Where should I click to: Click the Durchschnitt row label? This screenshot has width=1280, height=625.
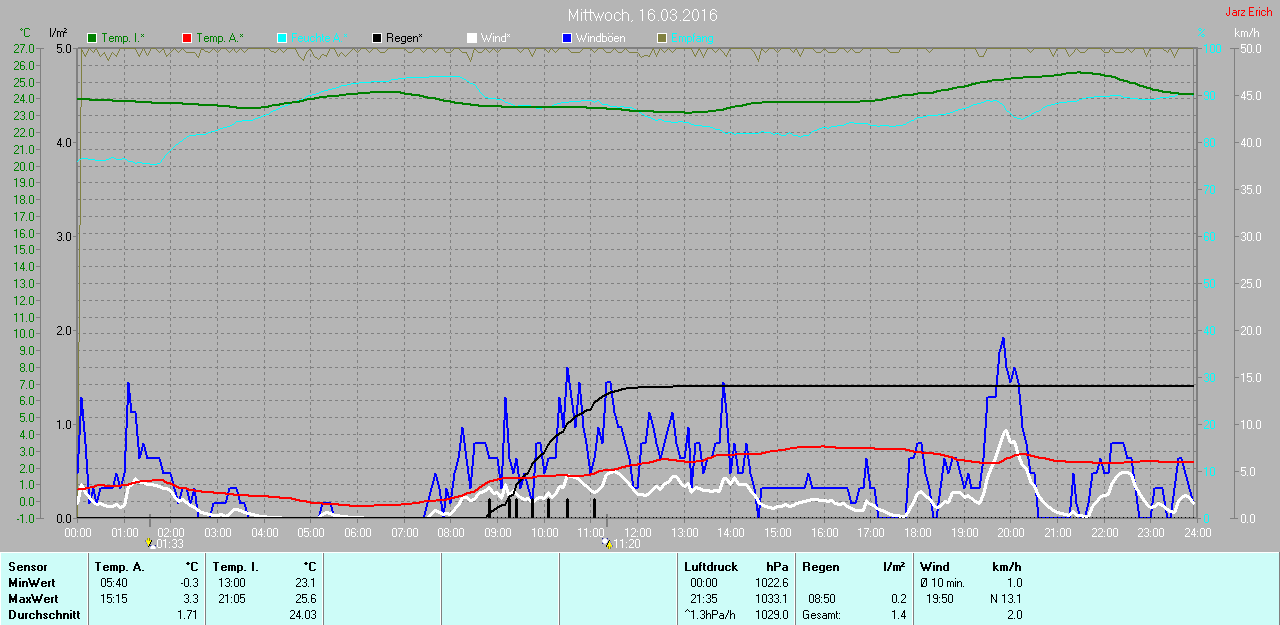click(44, 615)
